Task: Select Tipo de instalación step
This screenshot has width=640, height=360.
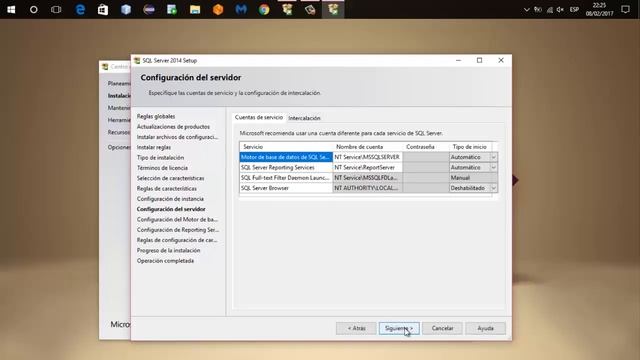Action: pyautogui.click(x=160, y=158)
